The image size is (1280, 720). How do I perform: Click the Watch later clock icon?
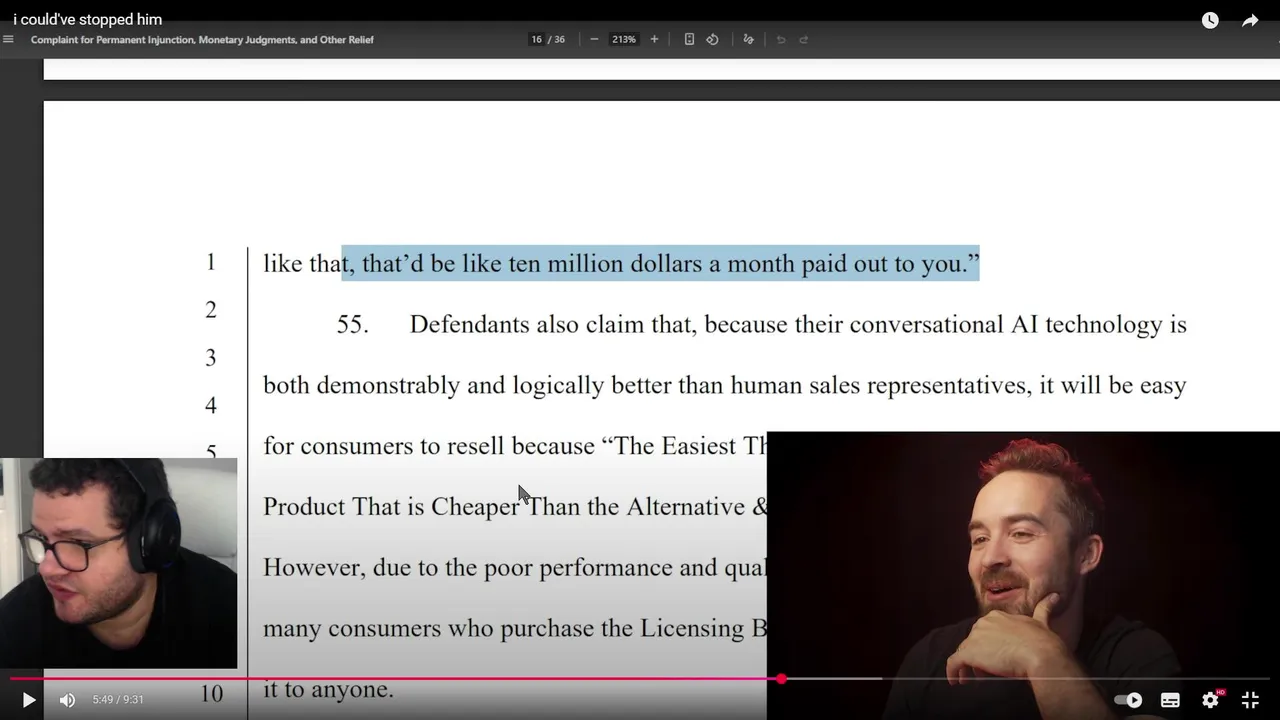pos(1210,20)
